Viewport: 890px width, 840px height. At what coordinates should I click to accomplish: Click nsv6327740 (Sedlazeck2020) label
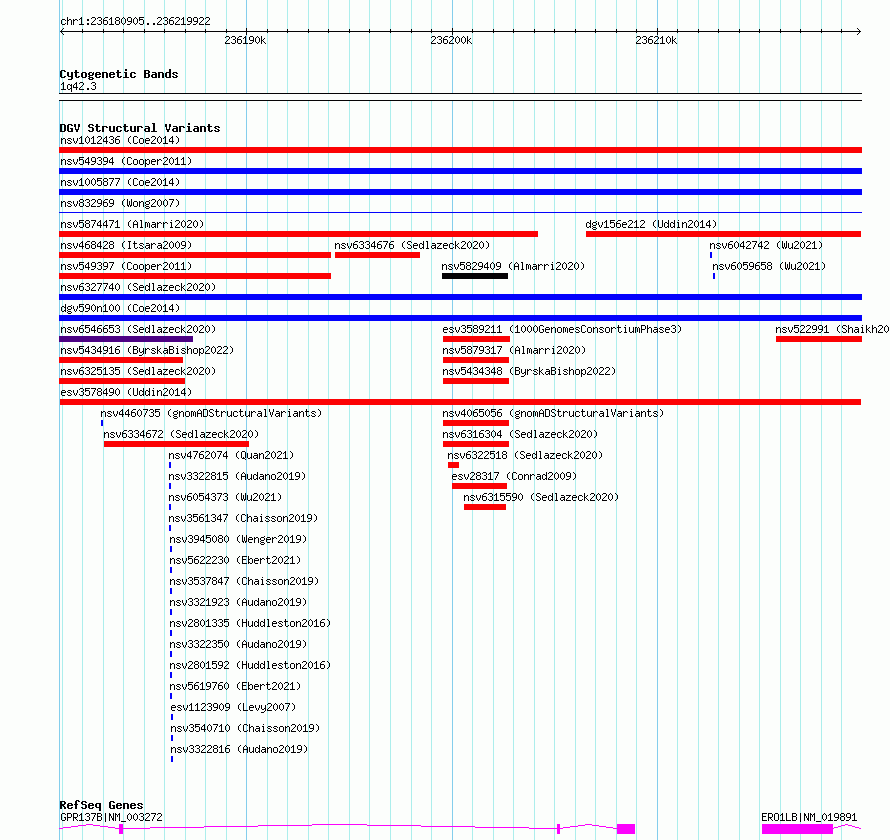tap(138, 287)
